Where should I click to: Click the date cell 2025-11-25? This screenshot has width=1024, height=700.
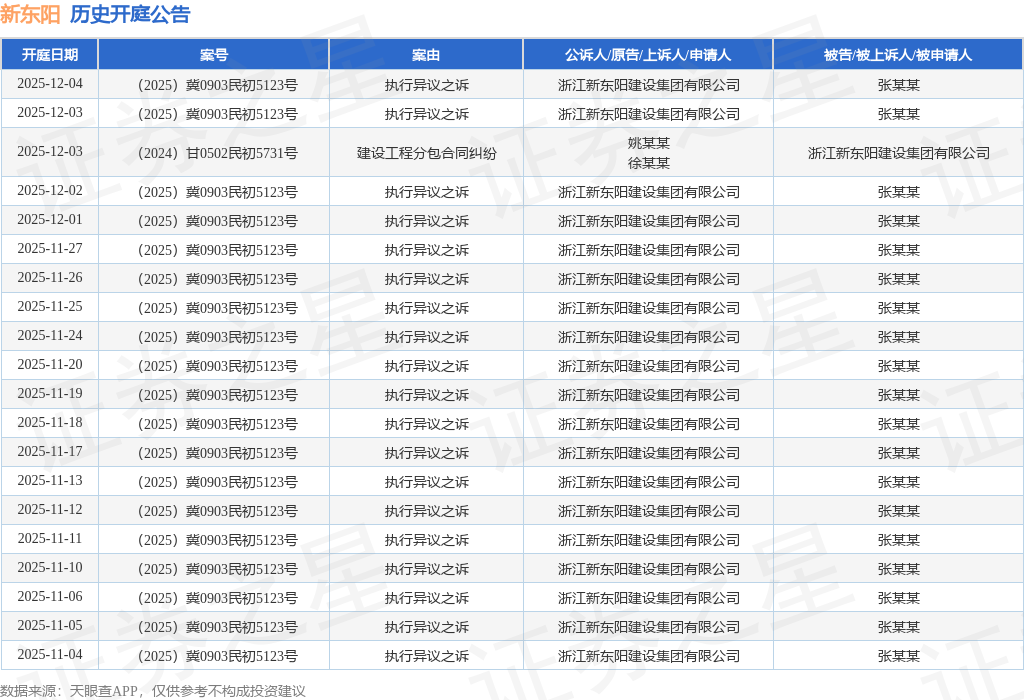50,307
